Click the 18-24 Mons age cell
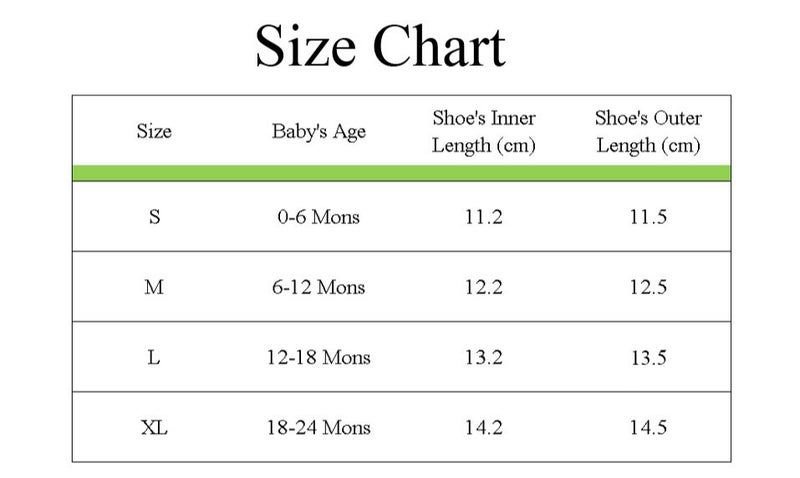Viewport: 800px width, 478px height. tap(319, 427)
